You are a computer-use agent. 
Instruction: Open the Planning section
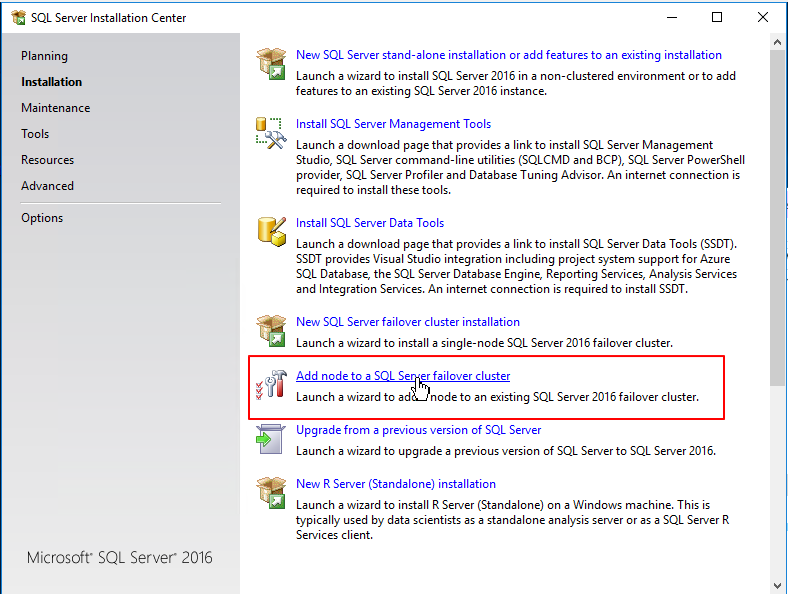[44, 56]
